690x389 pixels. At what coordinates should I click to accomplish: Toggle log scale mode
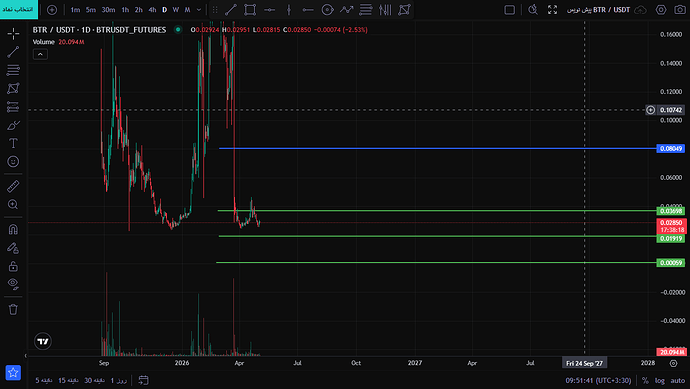(x=660, y=380)
